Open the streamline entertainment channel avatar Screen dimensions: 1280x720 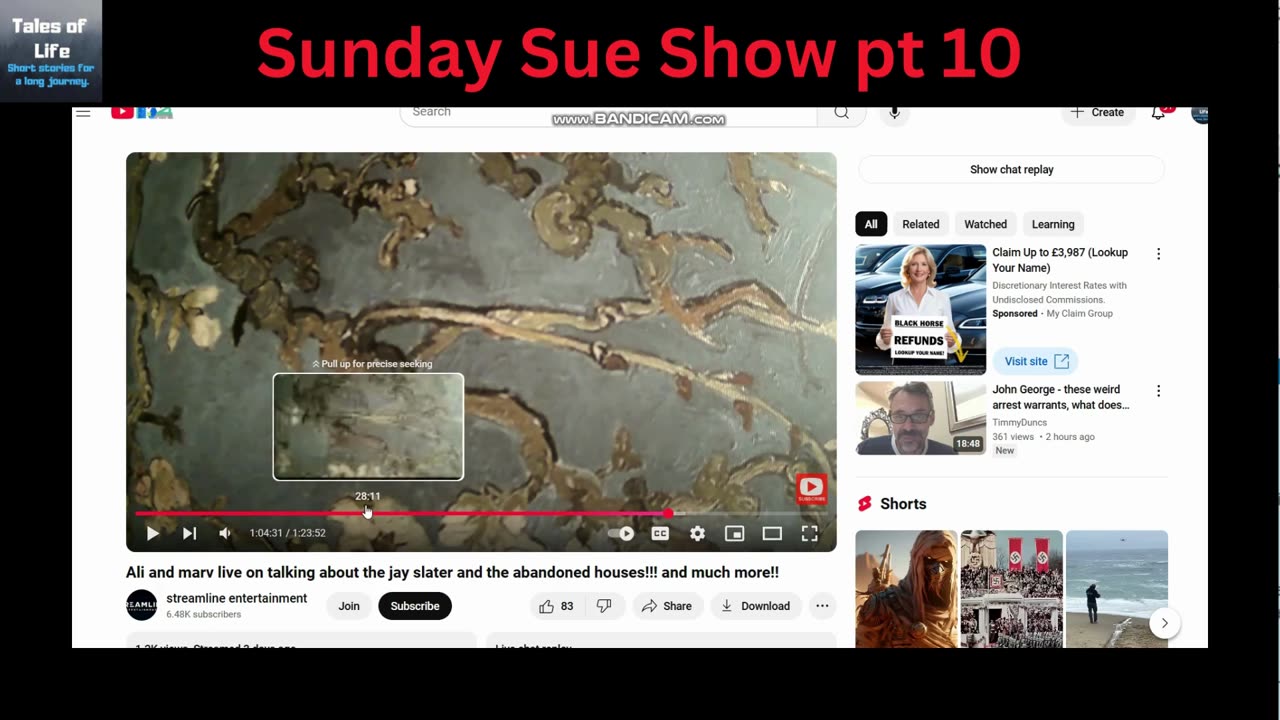pos(142,605)
